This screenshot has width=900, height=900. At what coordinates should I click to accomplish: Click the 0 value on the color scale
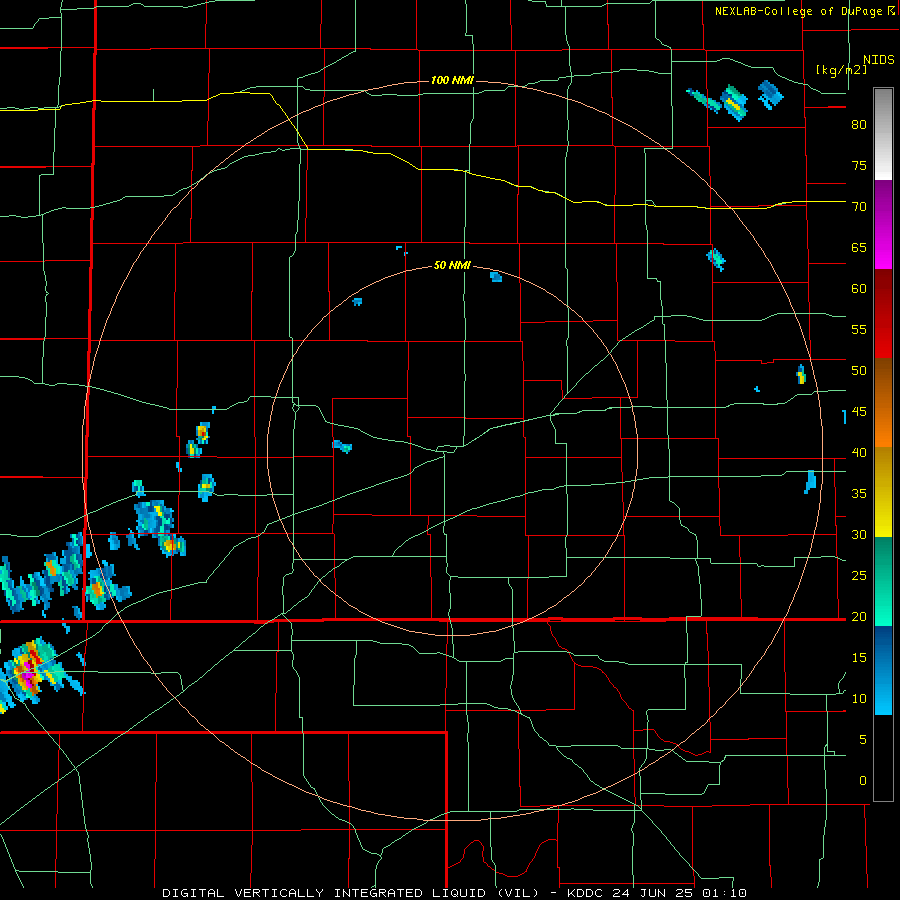pyautogui.click(x=863, y=781)
